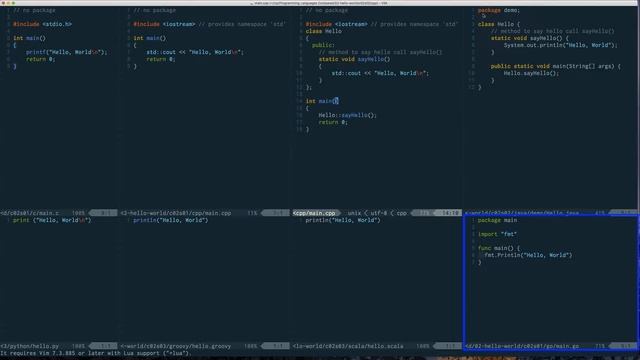640x360 pixels.
Task: Click the 'package main' line
Action: (497, 220)
